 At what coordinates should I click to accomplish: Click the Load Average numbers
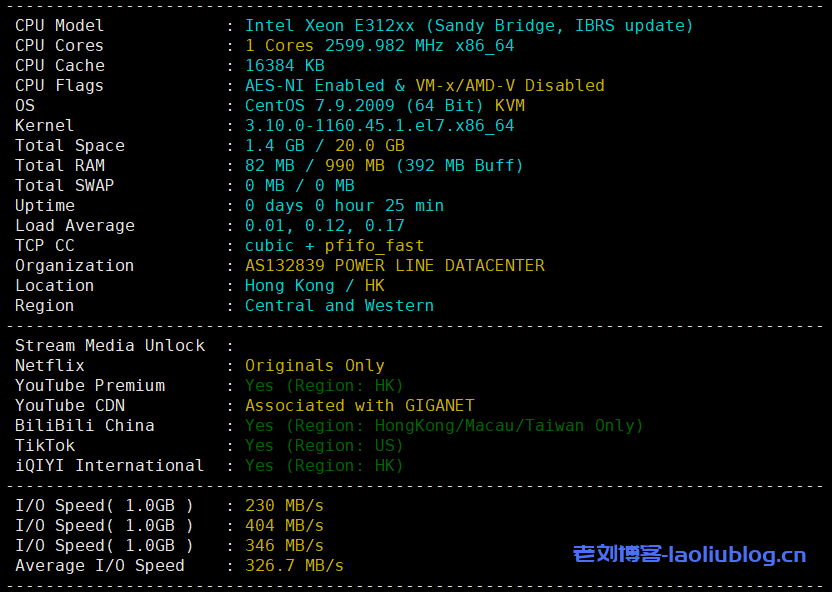click(x=324, y=226)
